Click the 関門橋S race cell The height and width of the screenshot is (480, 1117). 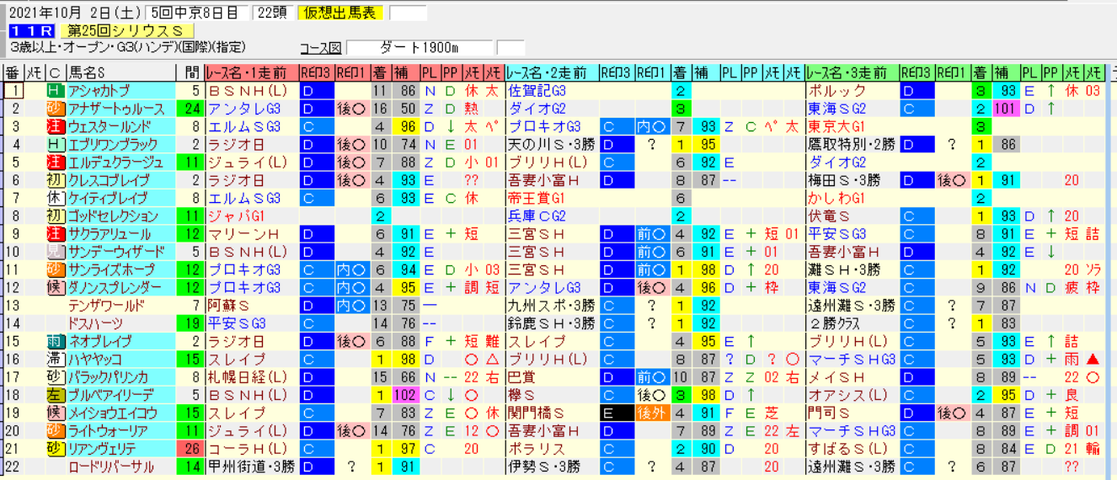552,412
